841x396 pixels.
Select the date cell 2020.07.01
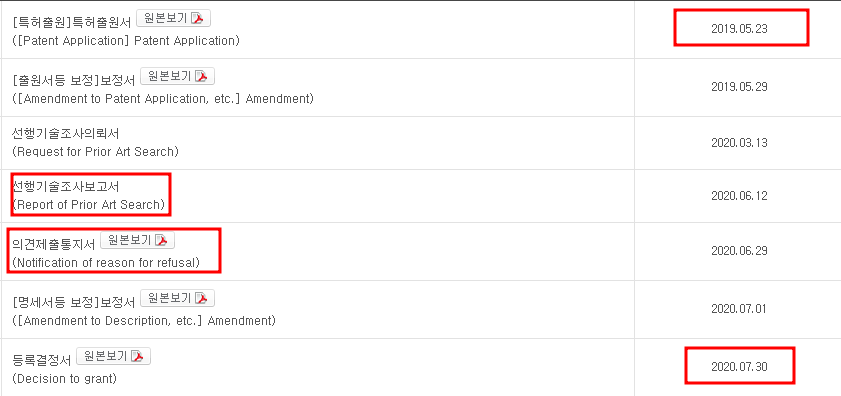click(739, 310)
